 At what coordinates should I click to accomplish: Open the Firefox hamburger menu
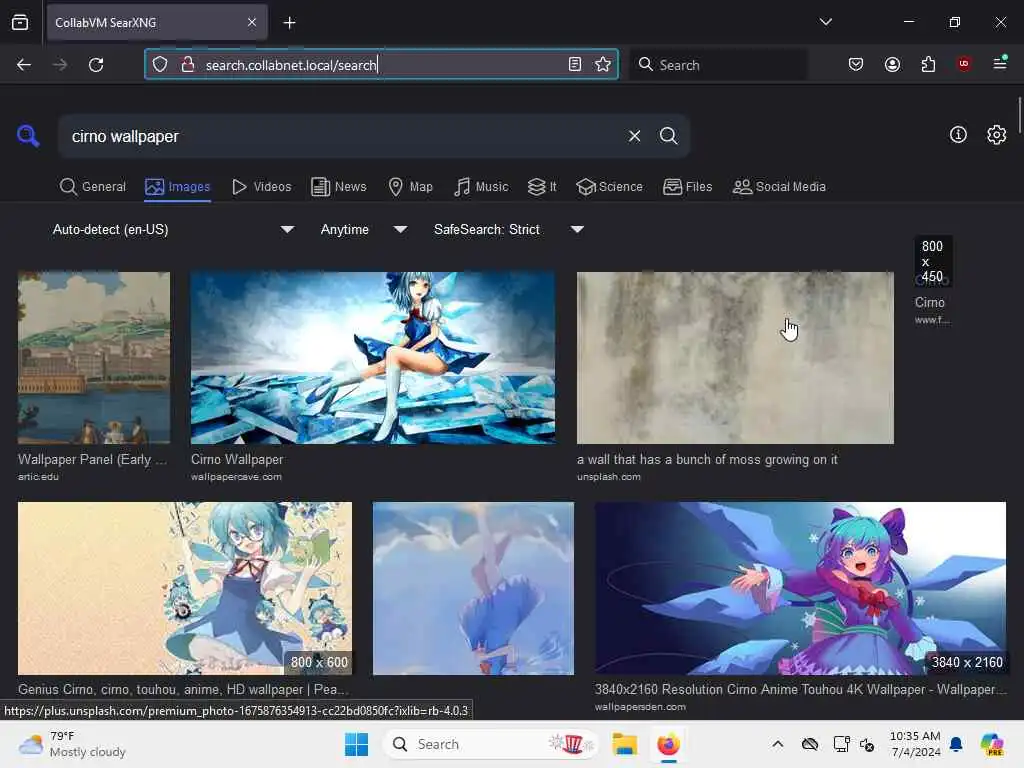1000,63
